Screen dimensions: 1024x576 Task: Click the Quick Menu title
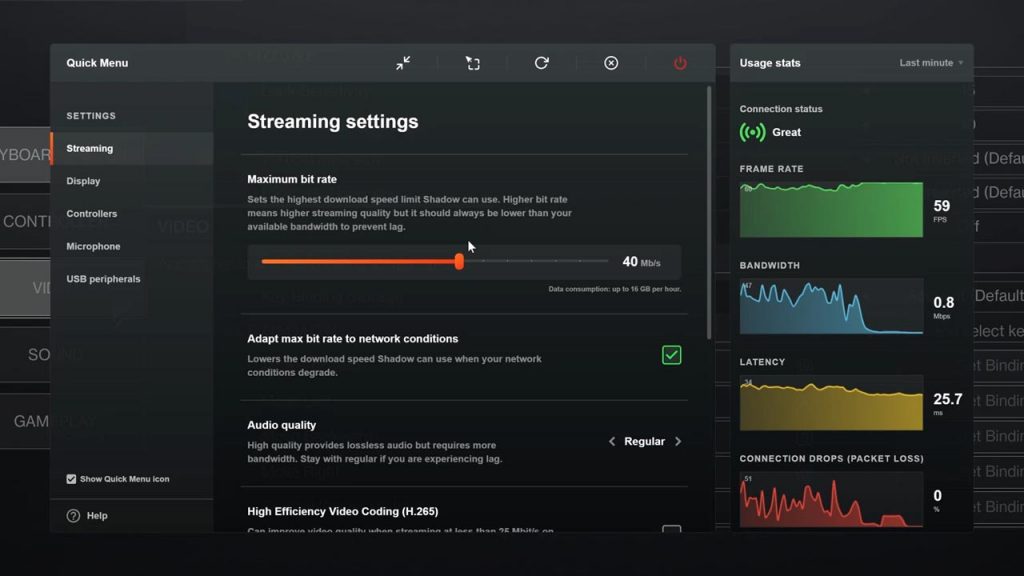pyautogui.click(x=97, y=63)
